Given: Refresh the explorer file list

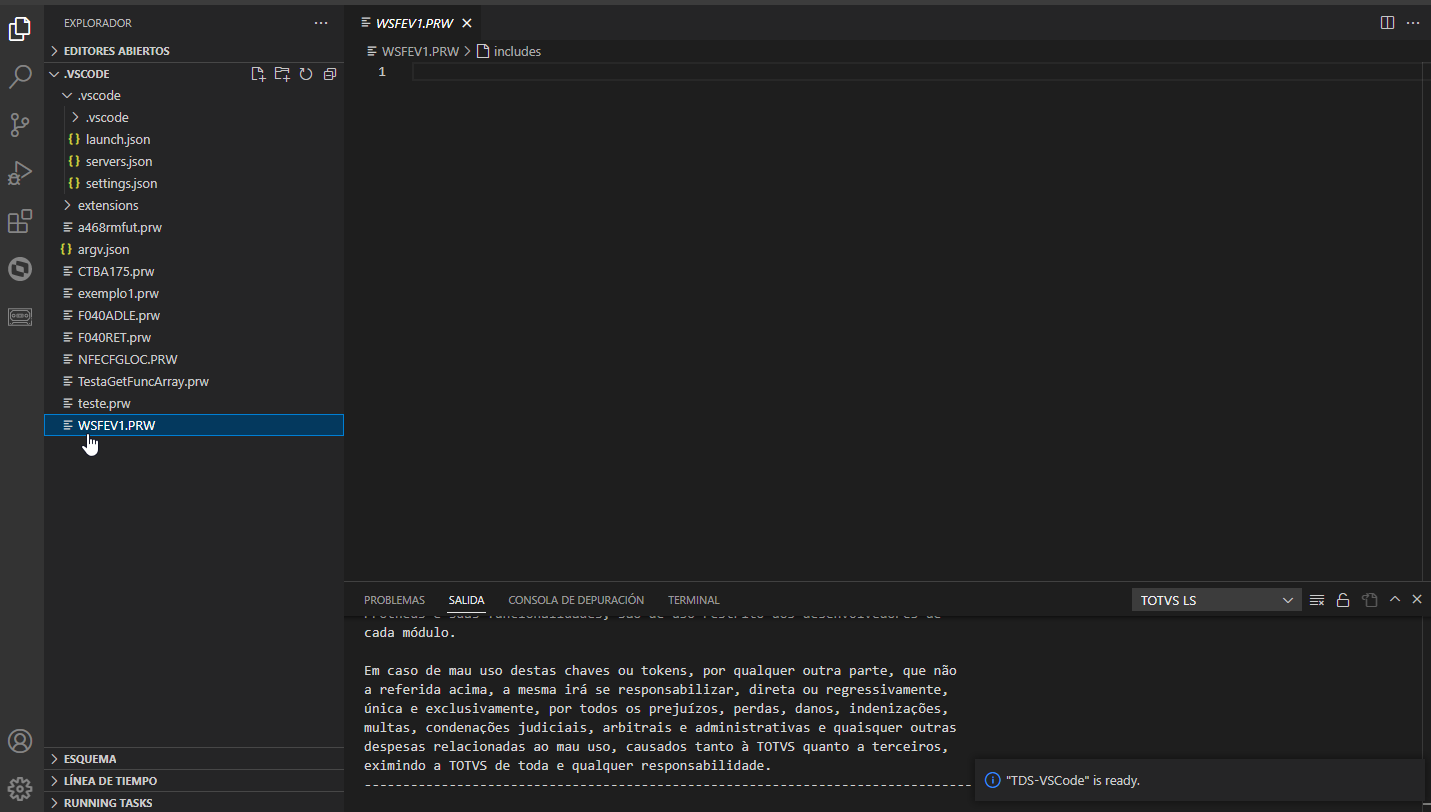Looking at the screenshot, I should click(x=306, y=74).
